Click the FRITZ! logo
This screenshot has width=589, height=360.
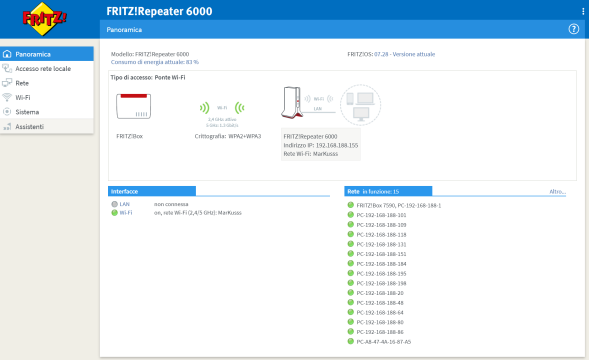44,18
